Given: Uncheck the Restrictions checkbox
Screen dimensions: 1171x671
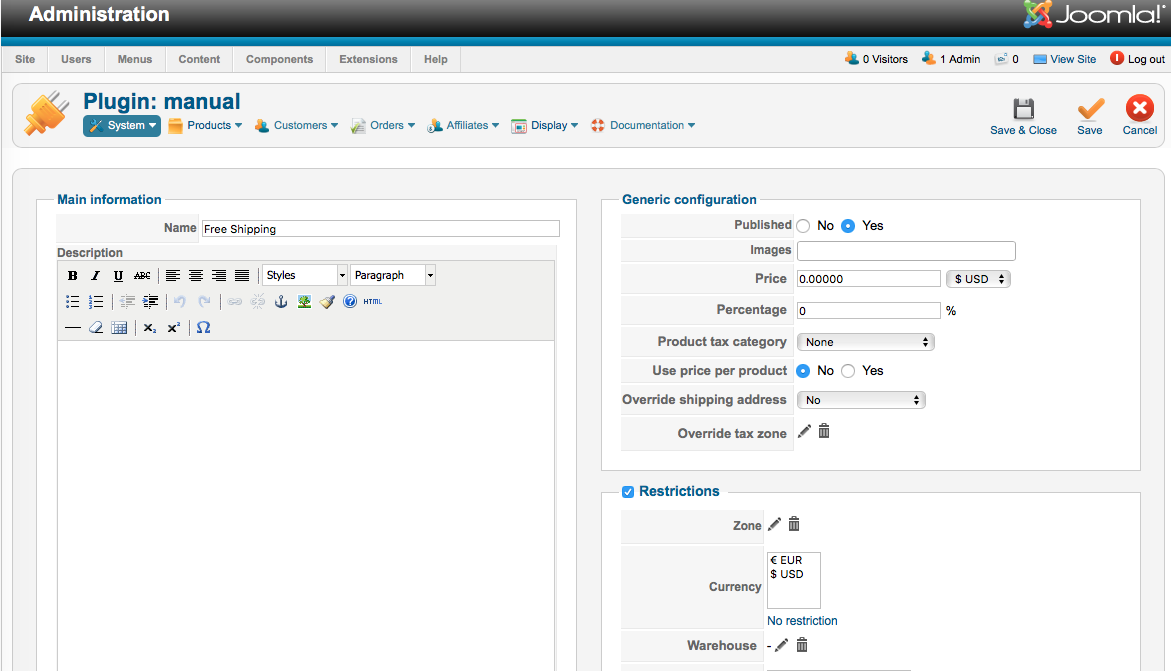Looking at the screenshot, I should click(628, 492).
